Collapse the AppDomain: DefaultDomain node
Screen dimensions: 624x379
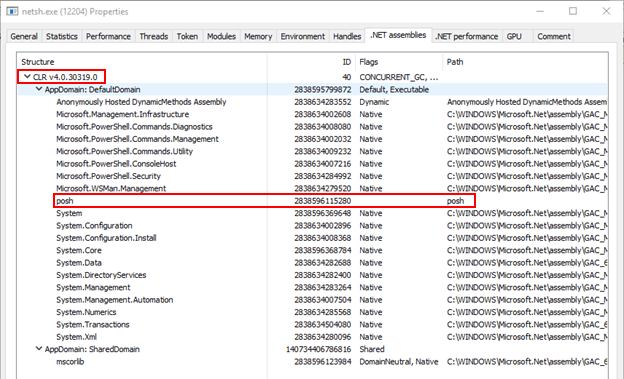(x=39, y=89)
